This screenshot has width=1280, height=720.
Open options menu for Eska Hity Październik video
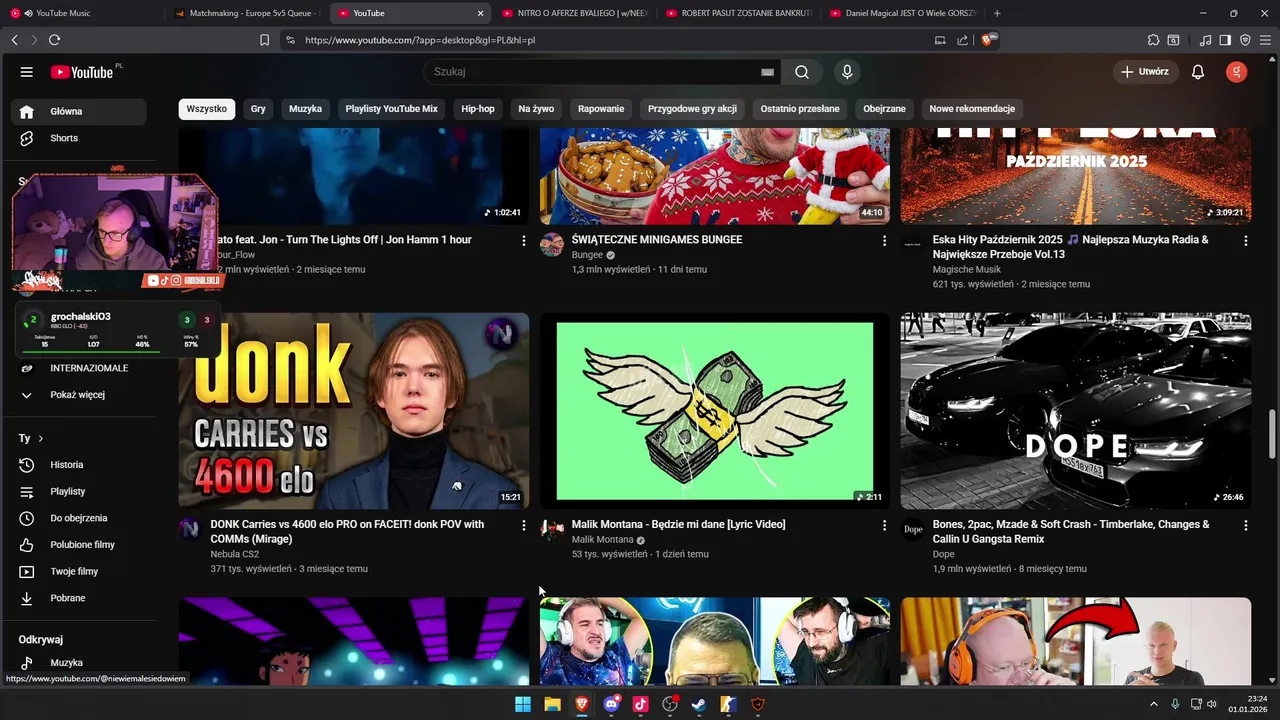1245,241
